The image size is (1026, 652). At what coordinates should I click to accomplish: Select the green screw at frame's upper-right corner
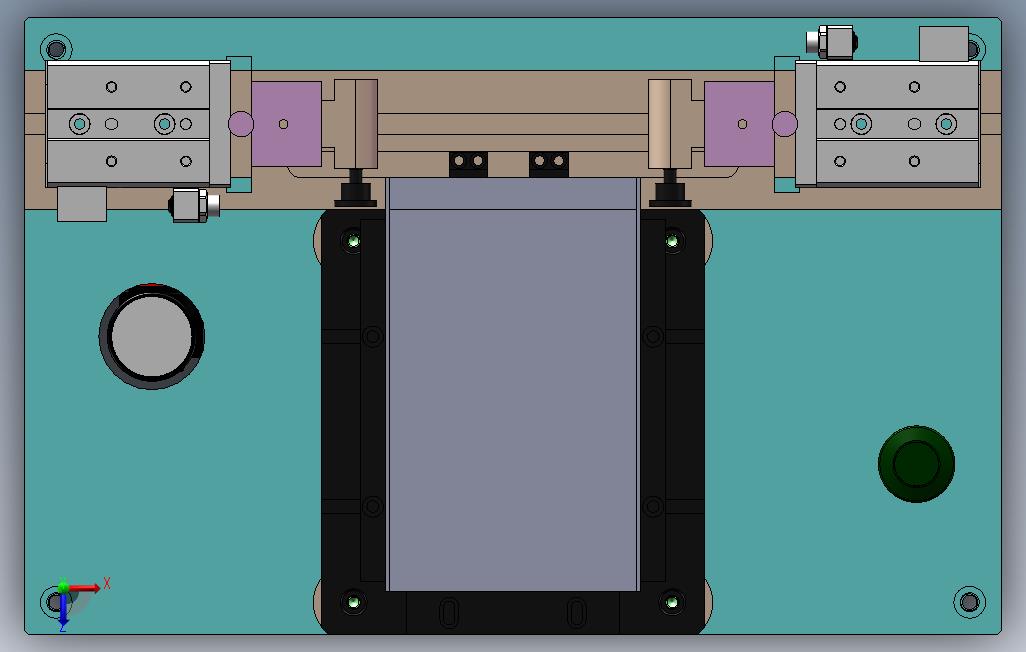(672, 241)
